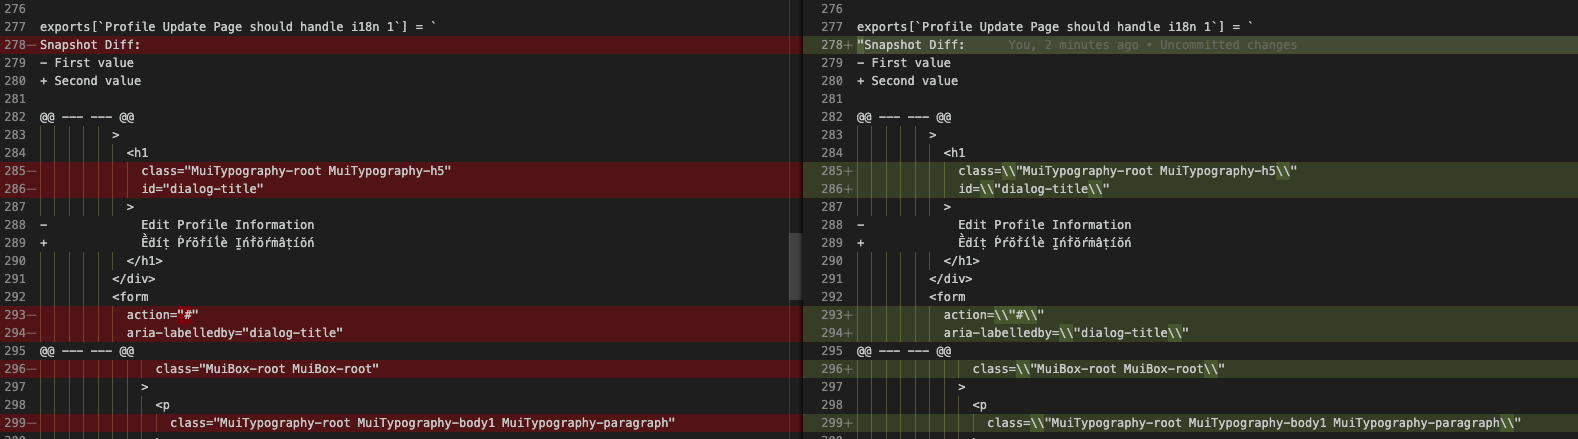The height and width of the screenshot is (439, 1578).
Task: Click line number 281 in the modified pane
Action: 832,99
